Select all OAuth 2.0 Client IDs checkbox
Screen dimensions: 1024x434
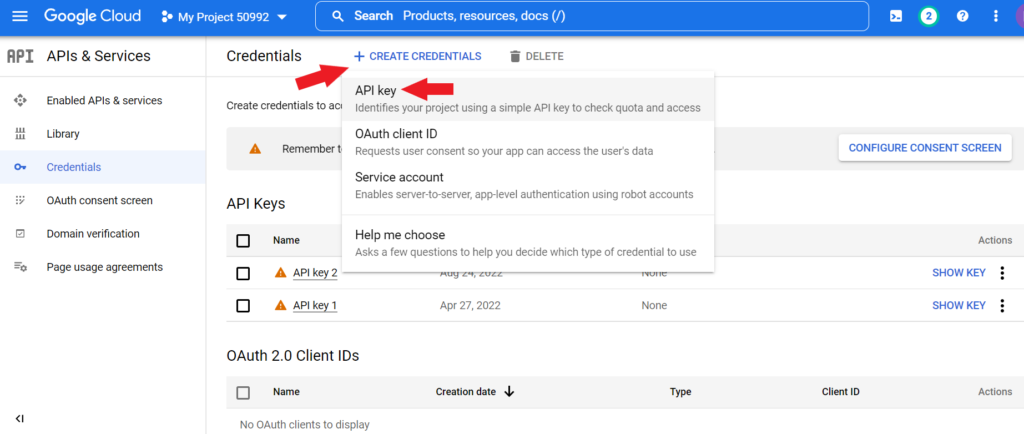point(243,392)
